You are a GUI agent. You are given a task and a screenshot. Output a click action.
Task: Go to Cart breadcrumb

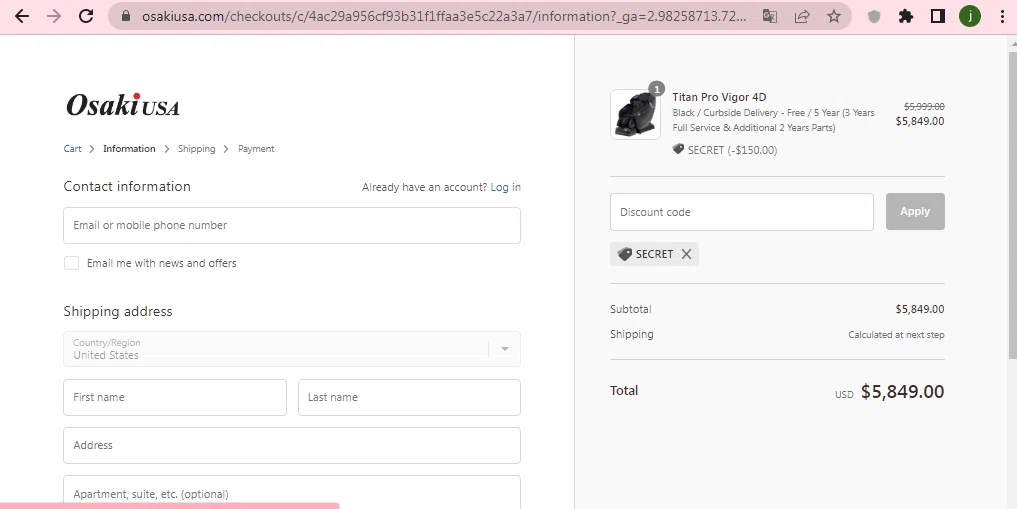pyautogui.click(x=72, y=148)
